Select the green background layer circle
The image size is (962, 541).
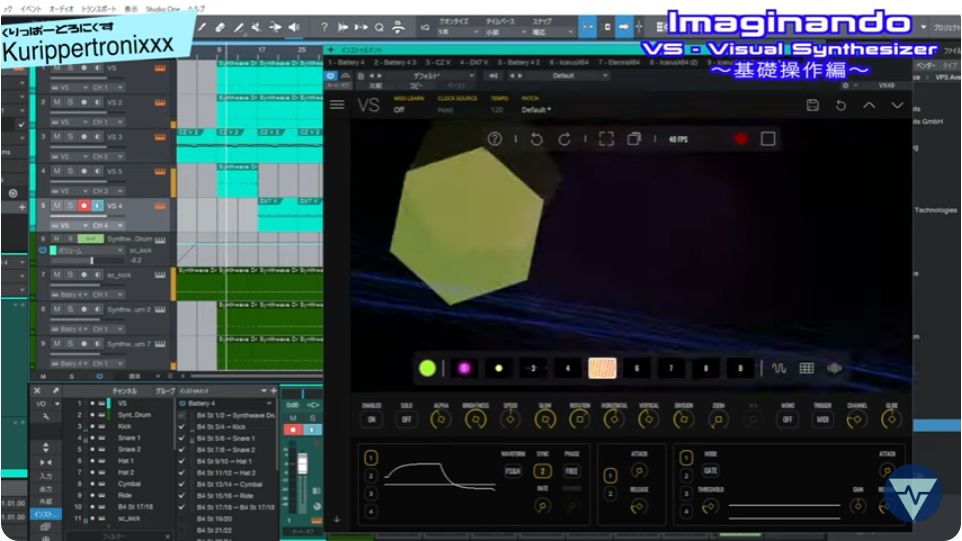(427, 368)
